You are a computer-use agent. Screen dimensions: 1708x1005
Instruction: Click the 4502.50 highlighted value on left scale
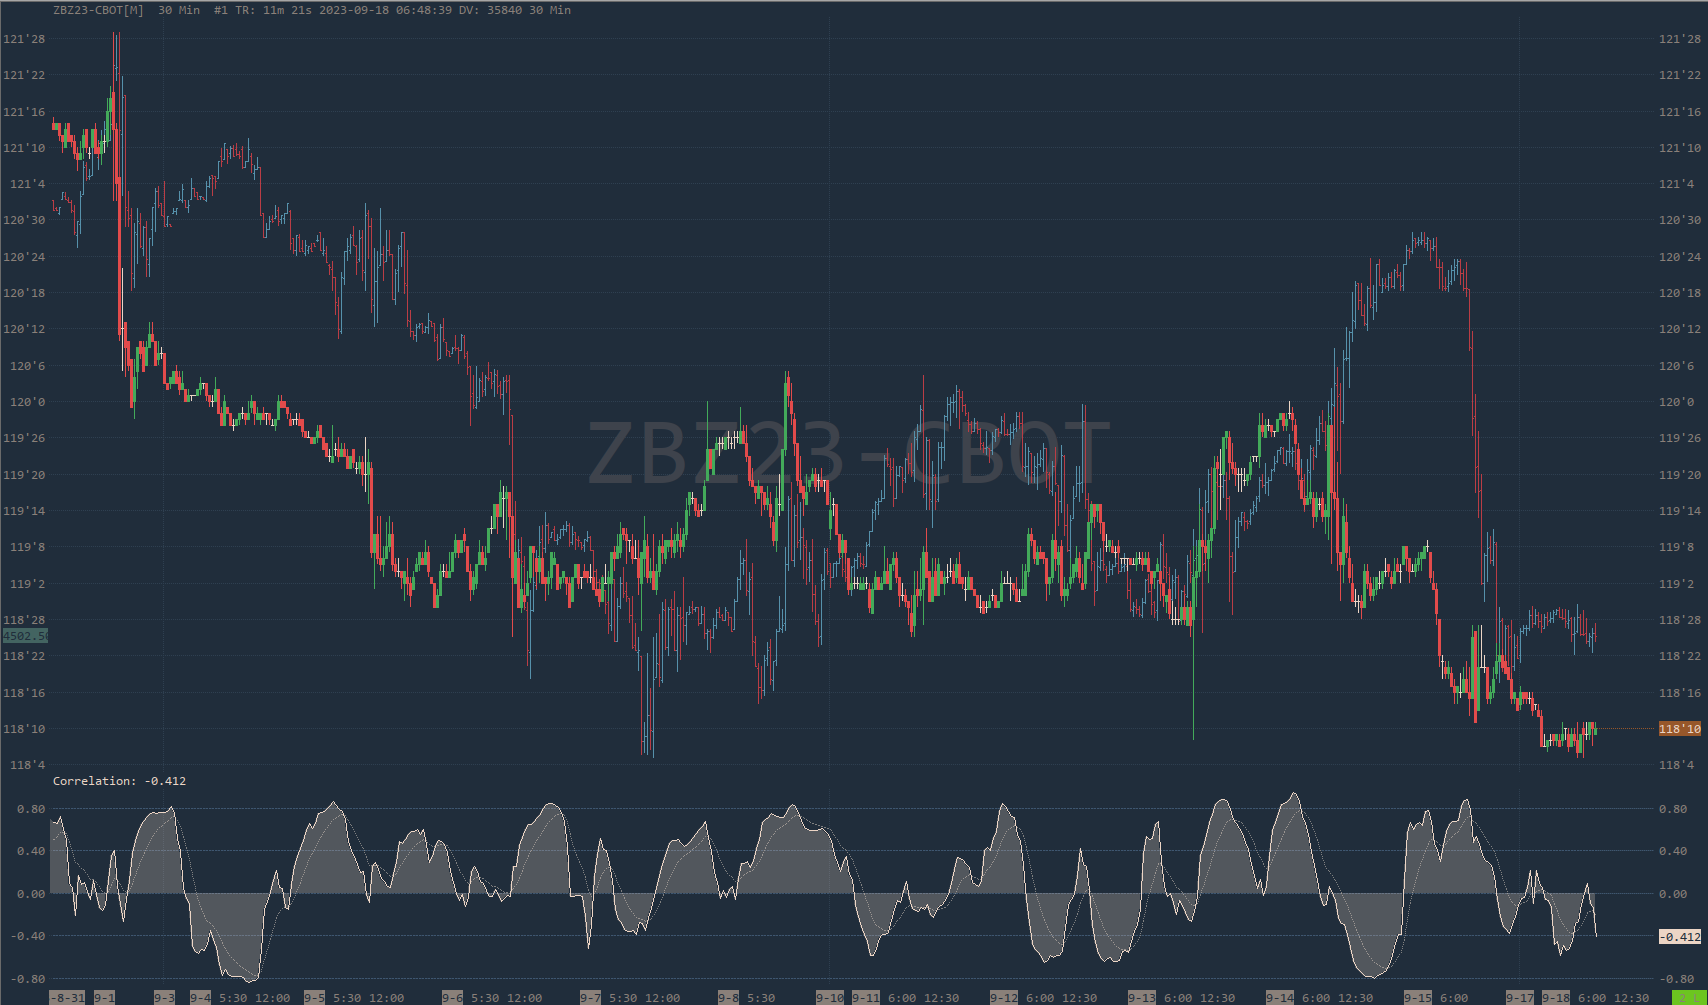pos(25,636)
